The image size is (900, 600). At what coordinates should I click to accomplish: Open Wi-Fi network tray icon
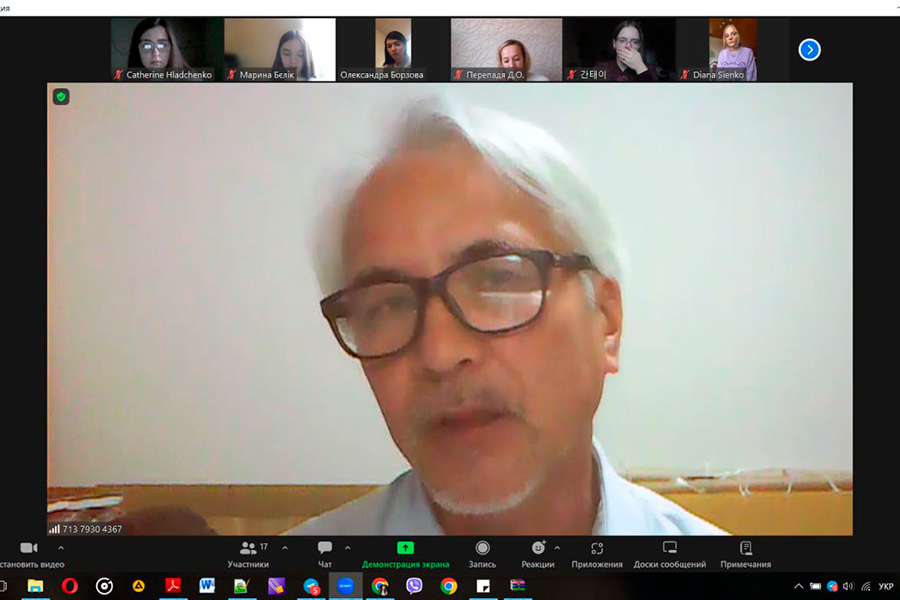tap(866, 586)
